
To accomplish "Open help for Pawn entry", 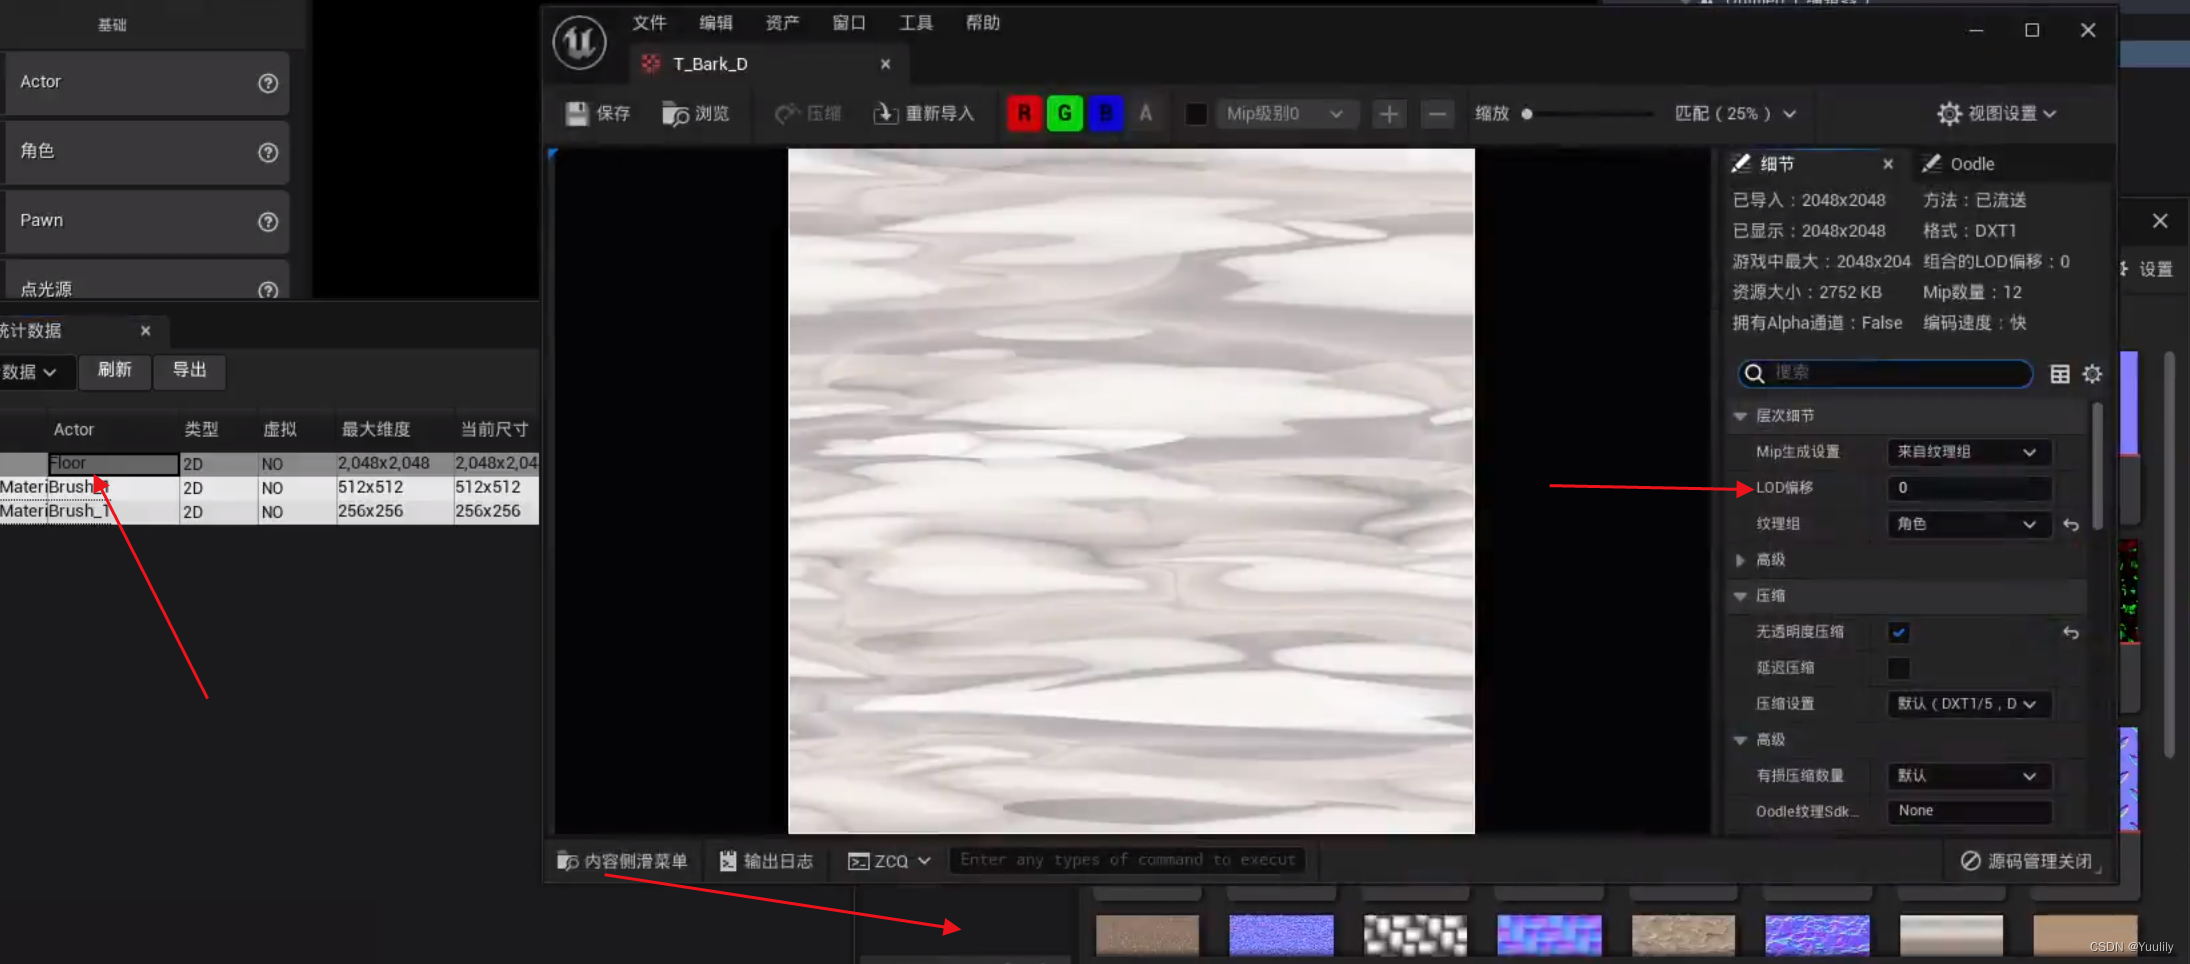I will [x=268, y=222].
